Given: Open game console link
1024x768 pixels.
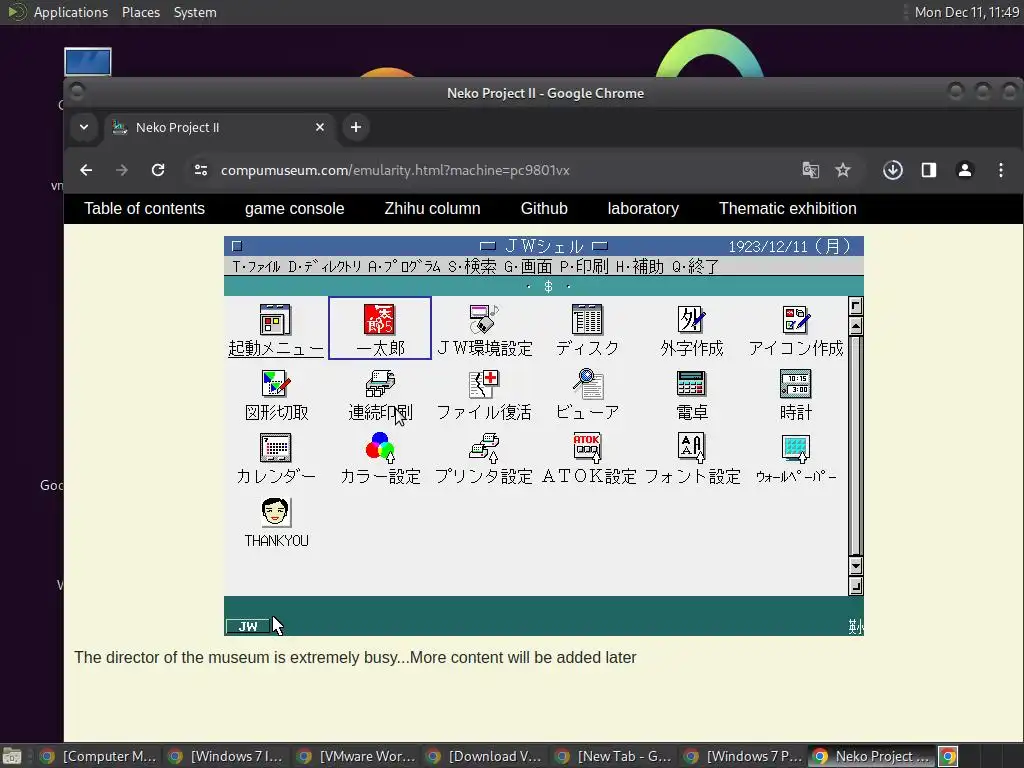Looking at the screenshot, I should point(295,208).
